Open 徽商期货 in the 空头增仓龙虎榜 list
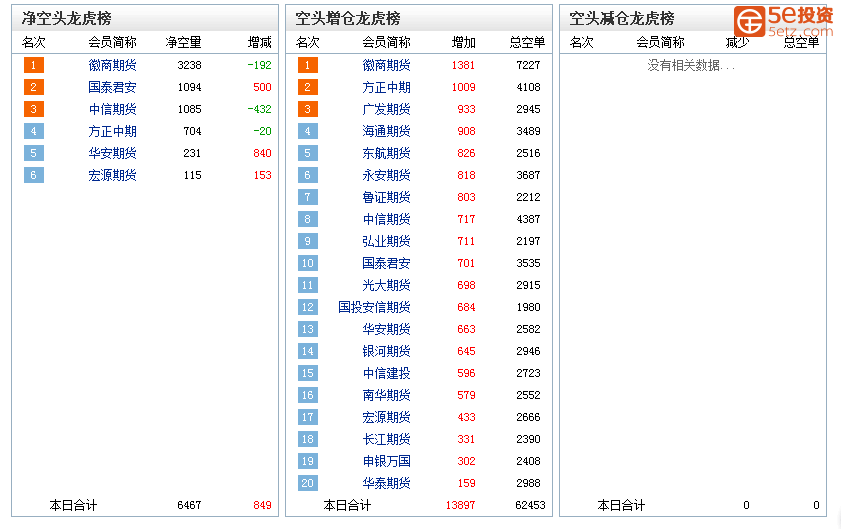The width and height of the screenshot is (841, 529). [x=386, y=65]
